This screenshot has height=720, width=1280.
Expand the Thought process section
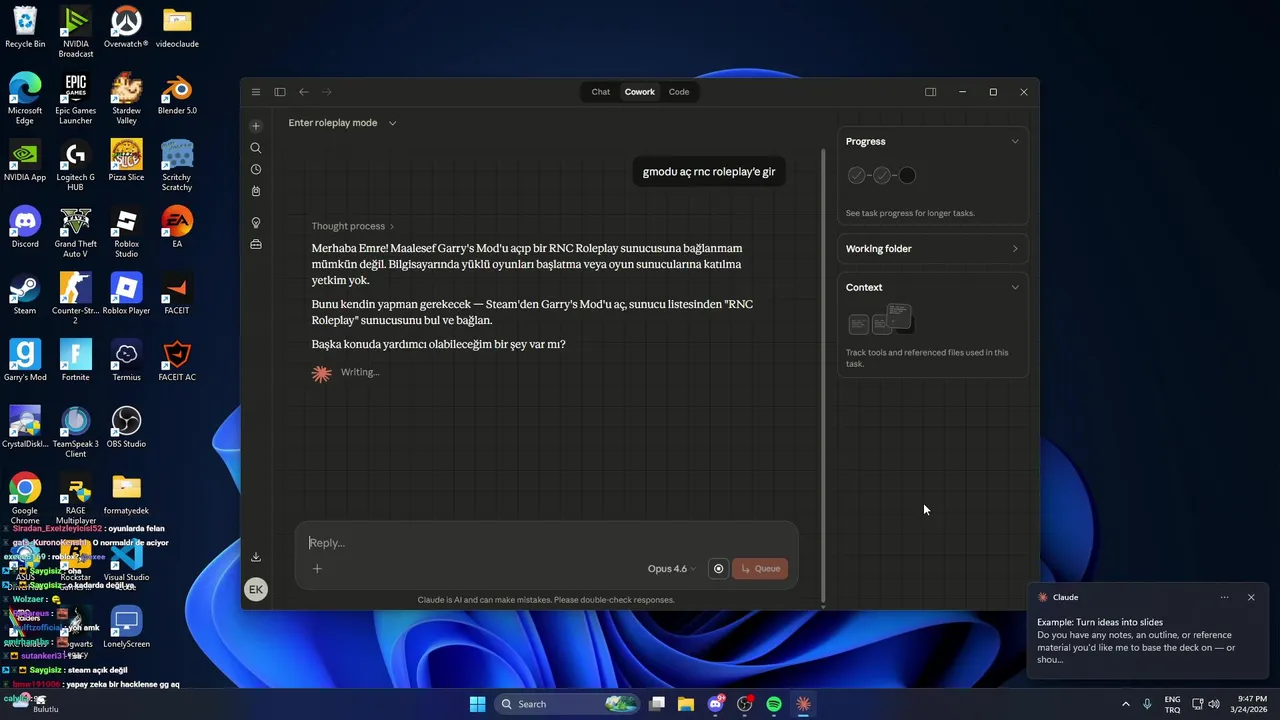point(353,226)
